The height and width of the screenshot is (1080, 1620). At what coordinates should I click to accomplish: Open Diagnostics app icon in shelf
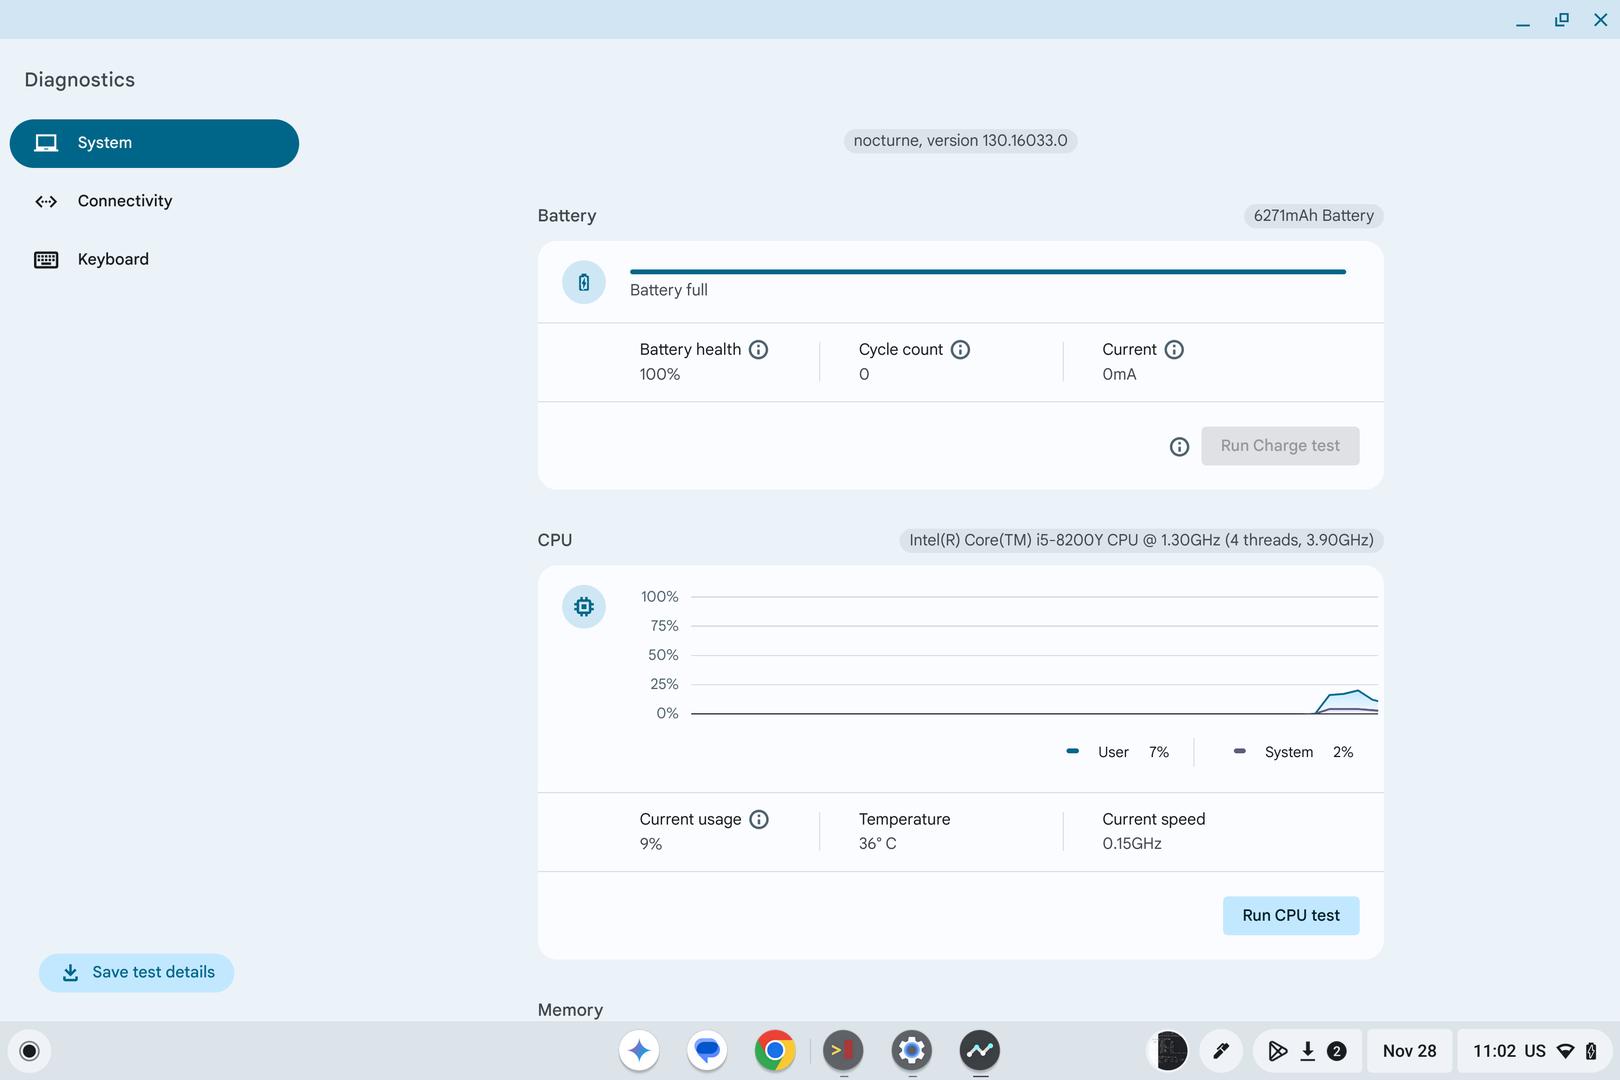coord(979,1050)
